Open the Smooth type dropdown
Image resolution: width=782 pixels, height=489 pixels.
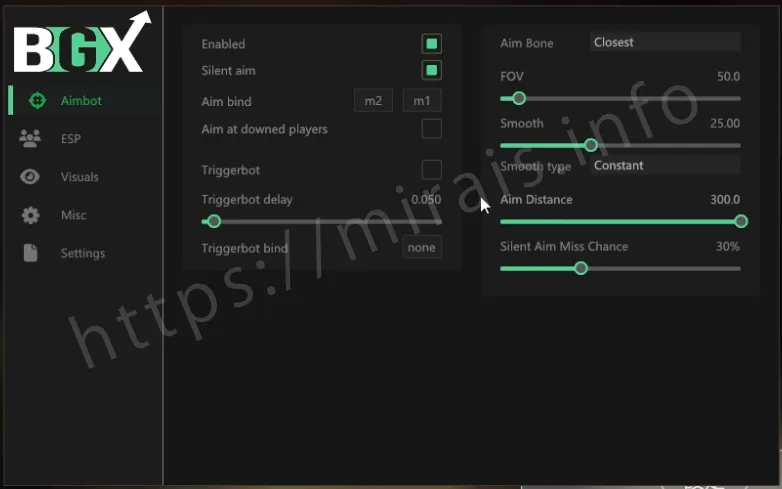click(664, 165)
